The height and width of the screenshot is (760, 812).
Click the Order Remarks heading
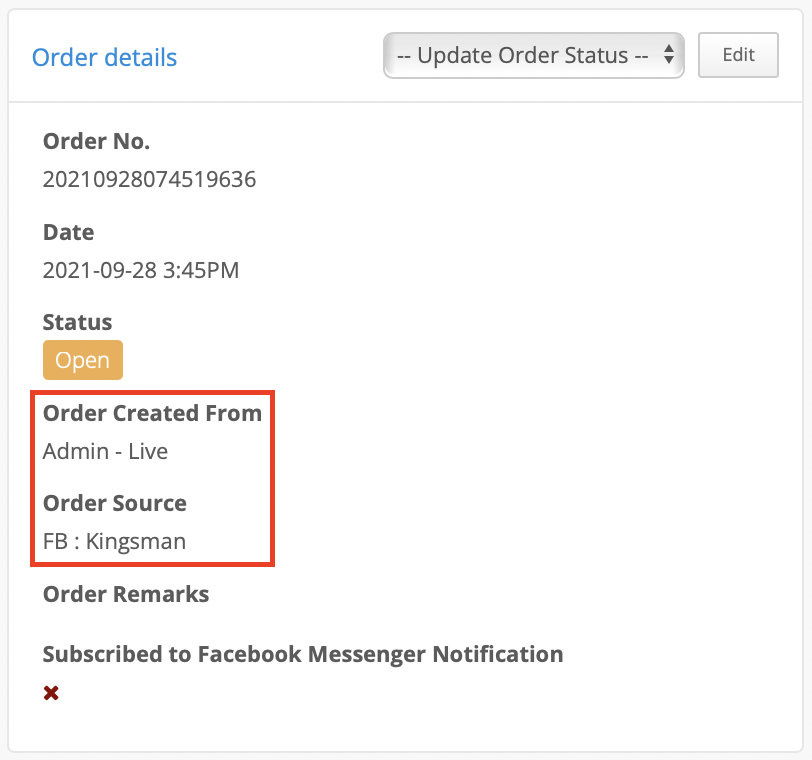[x=125, y=594]
